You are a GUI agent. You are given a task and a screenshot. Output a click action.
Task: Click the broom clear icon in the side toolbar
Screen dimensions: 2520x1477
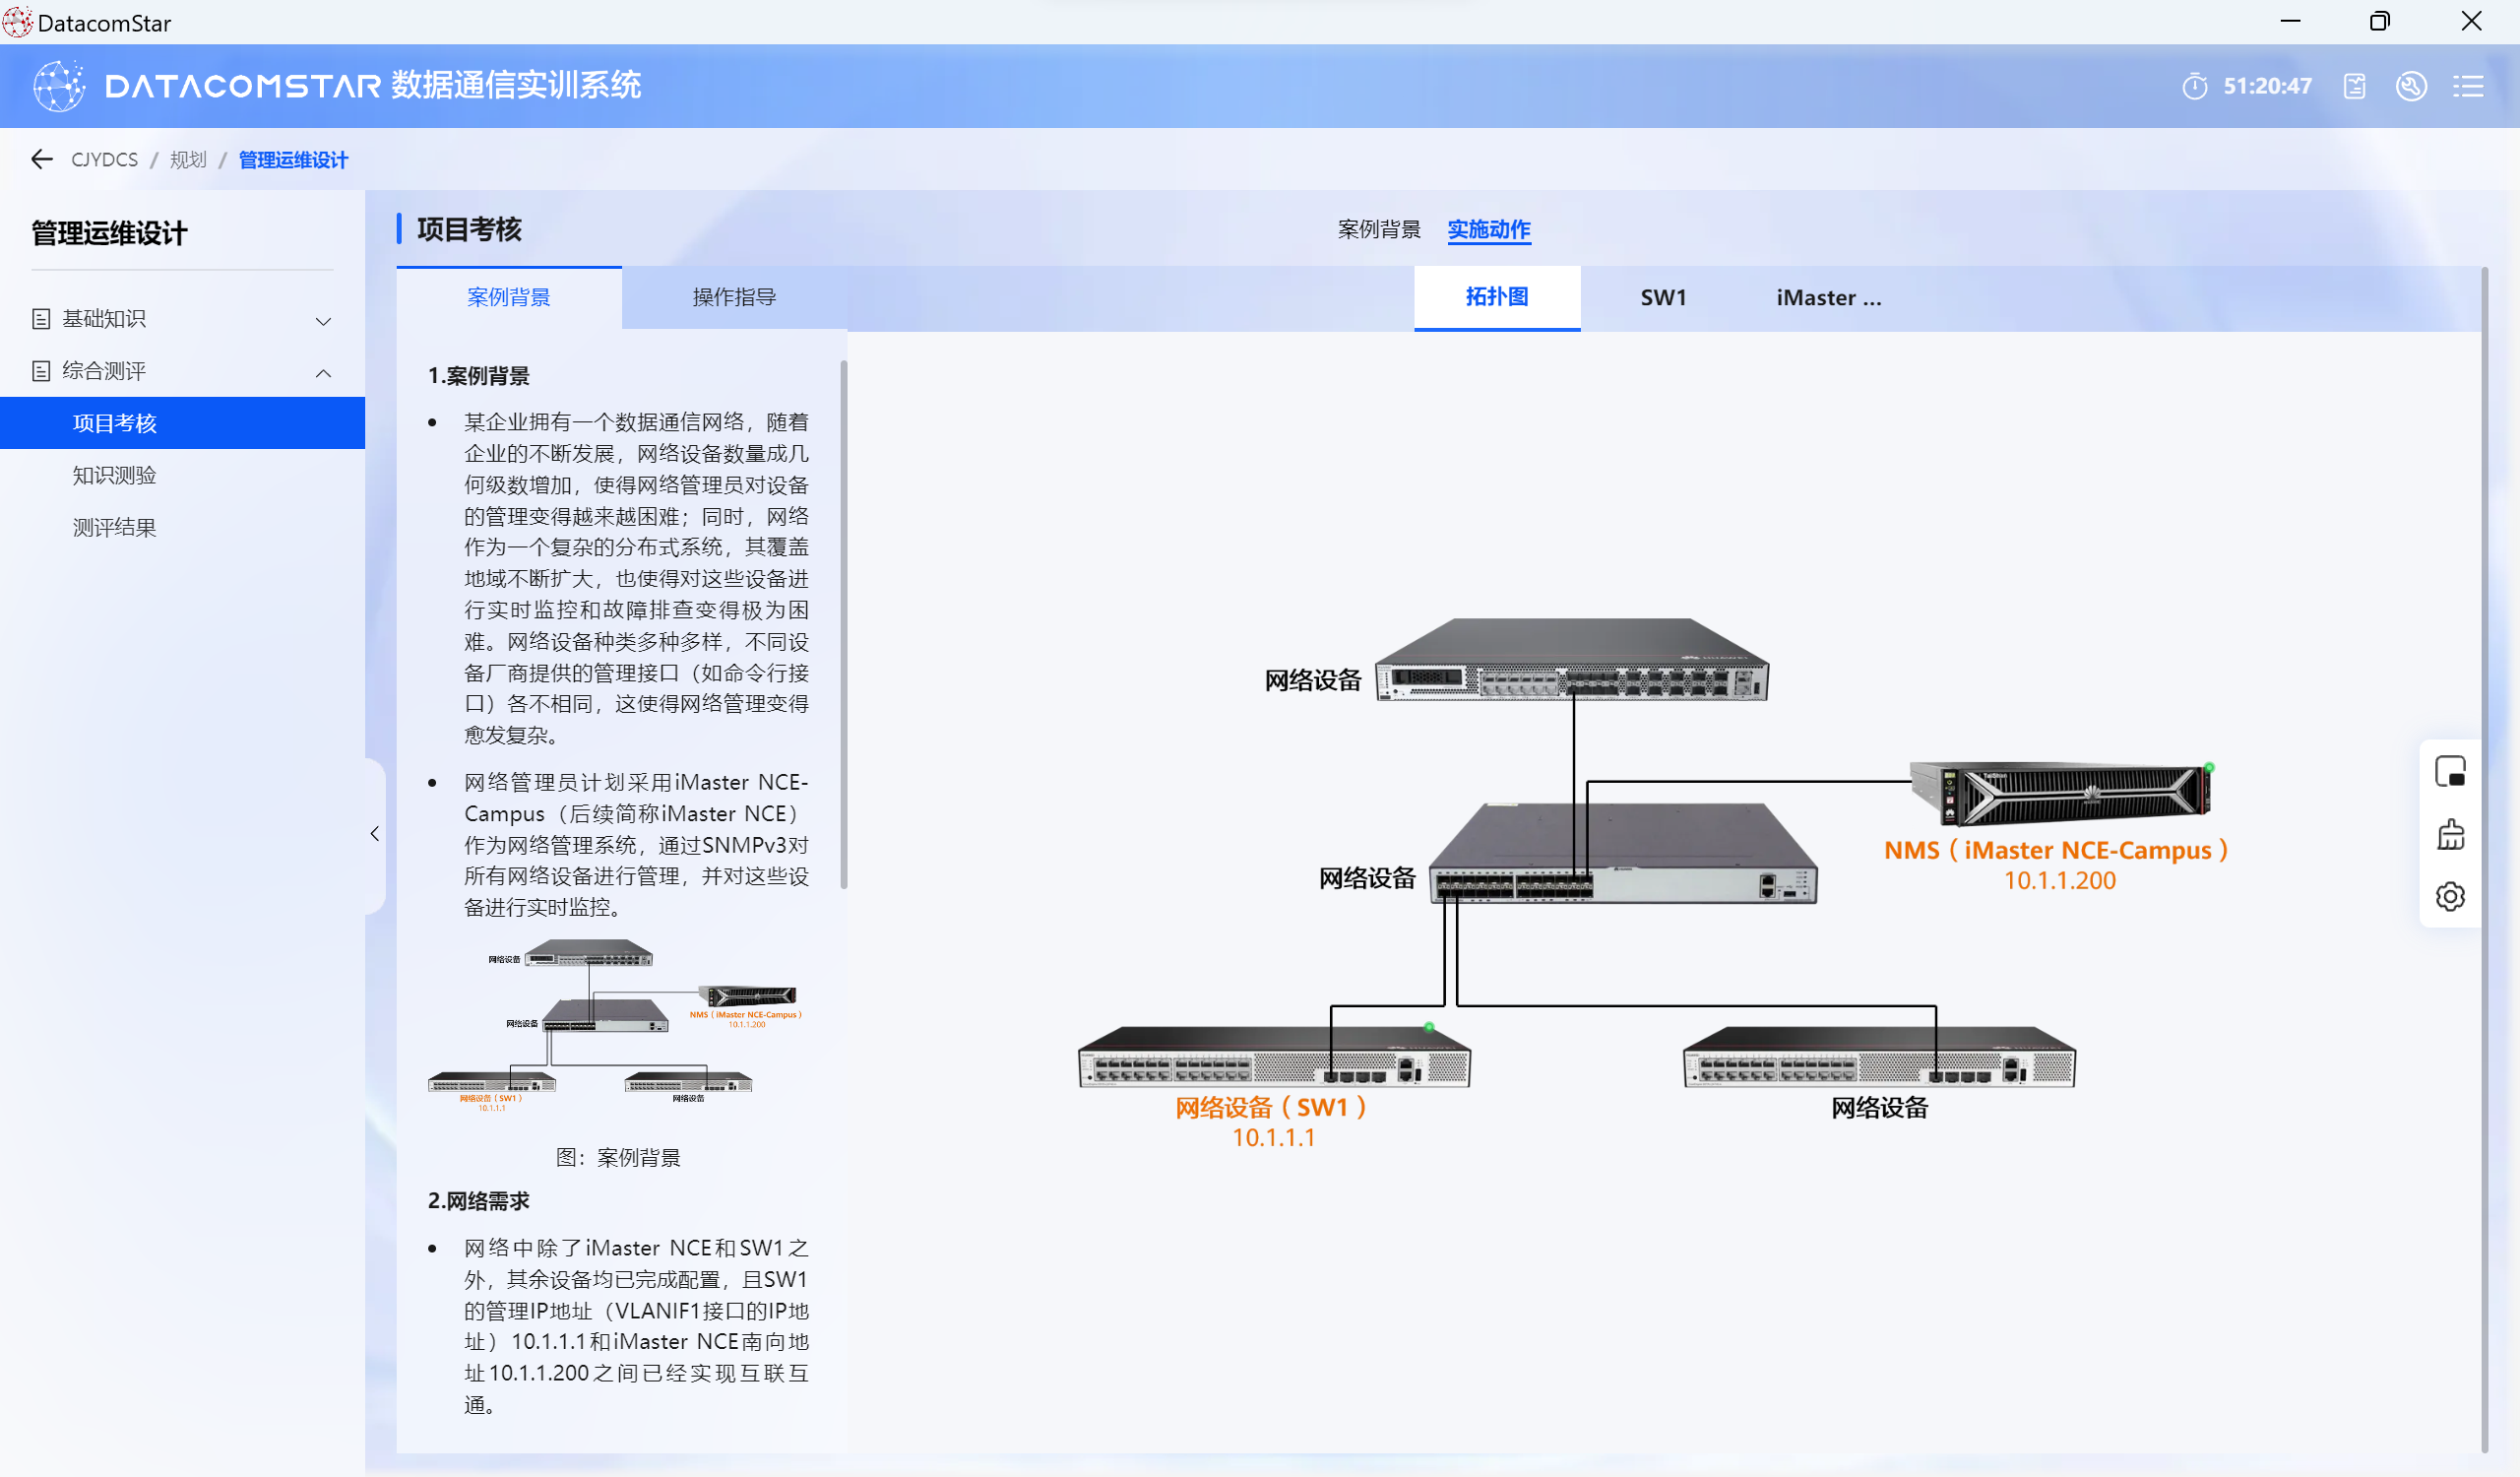[2449, 834]
